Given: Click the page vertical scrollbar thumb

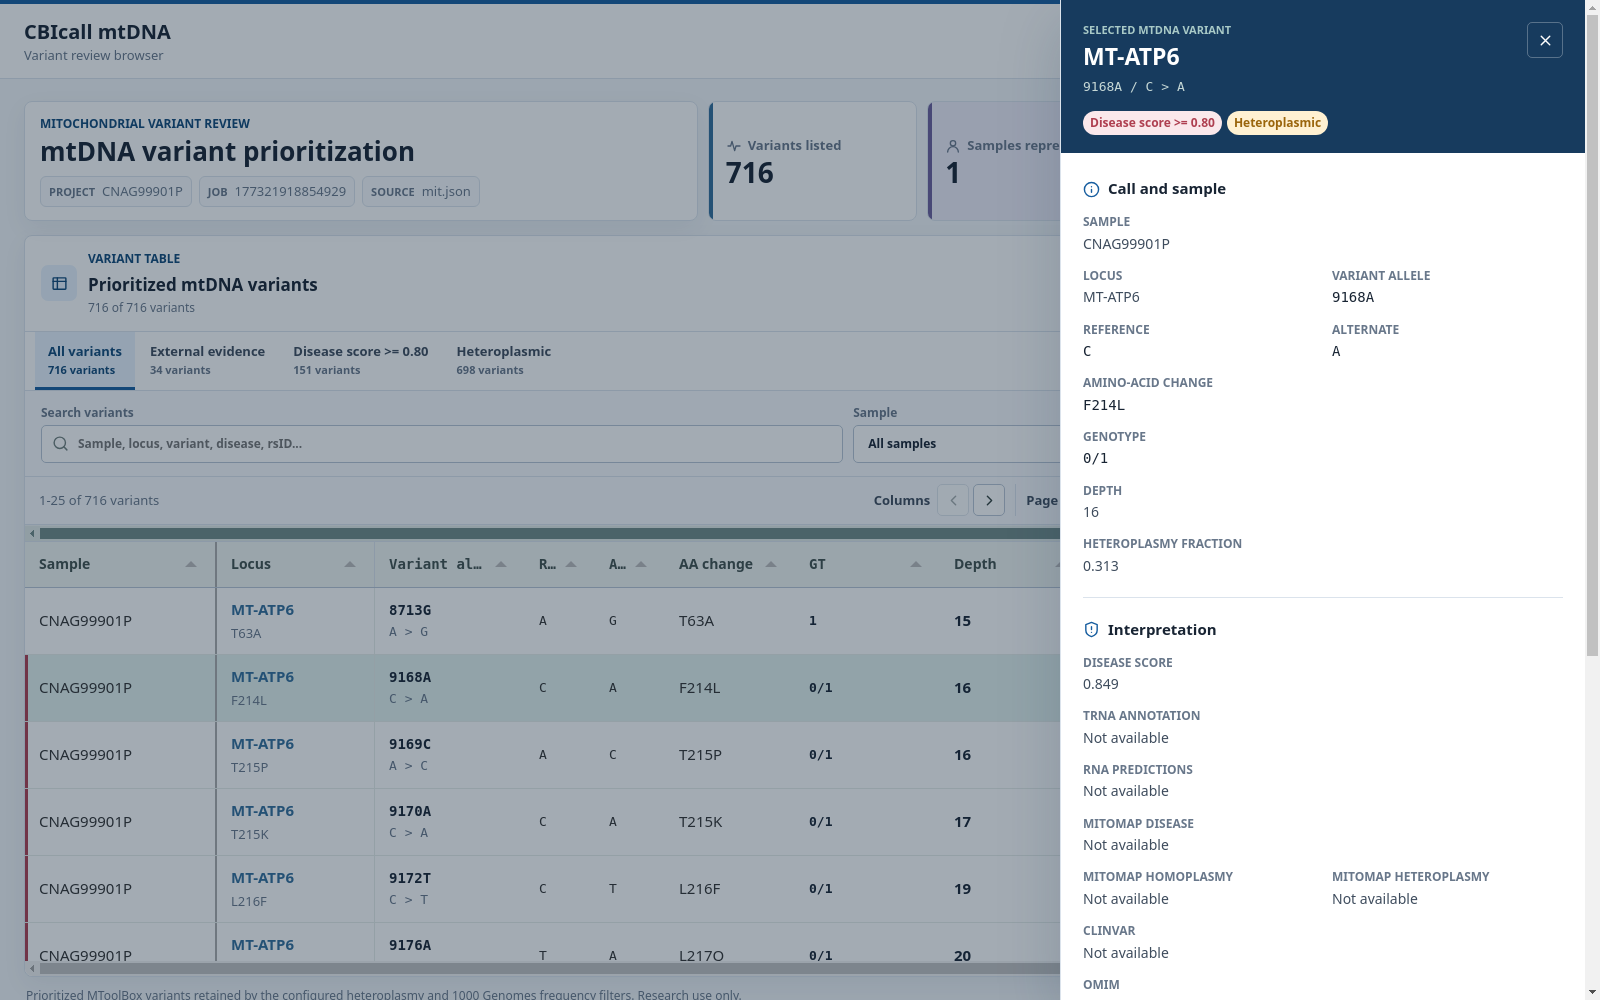Looking at the screenshot, I should pos(1592,336).
